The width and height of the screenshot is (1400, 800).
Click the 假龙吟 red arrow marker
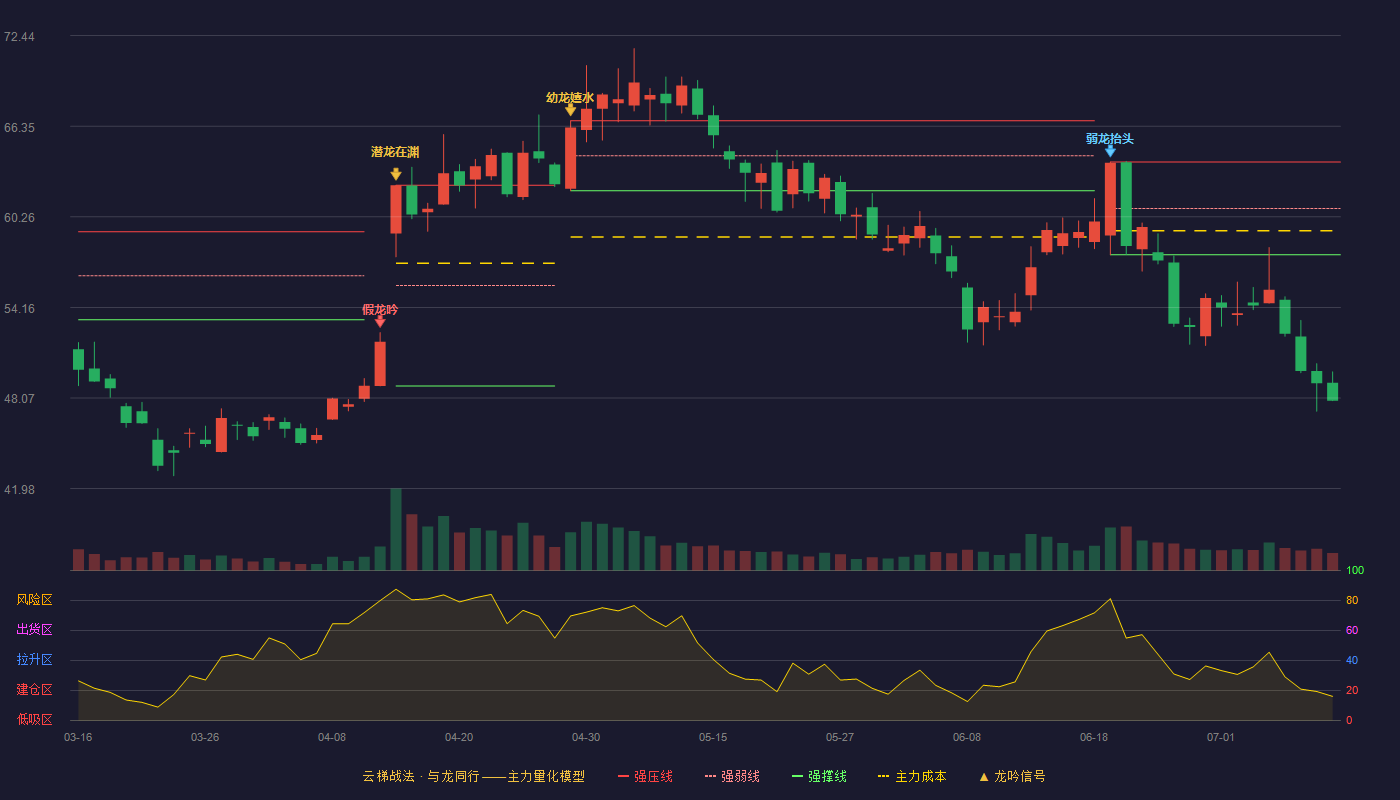[x=380, y=321]
